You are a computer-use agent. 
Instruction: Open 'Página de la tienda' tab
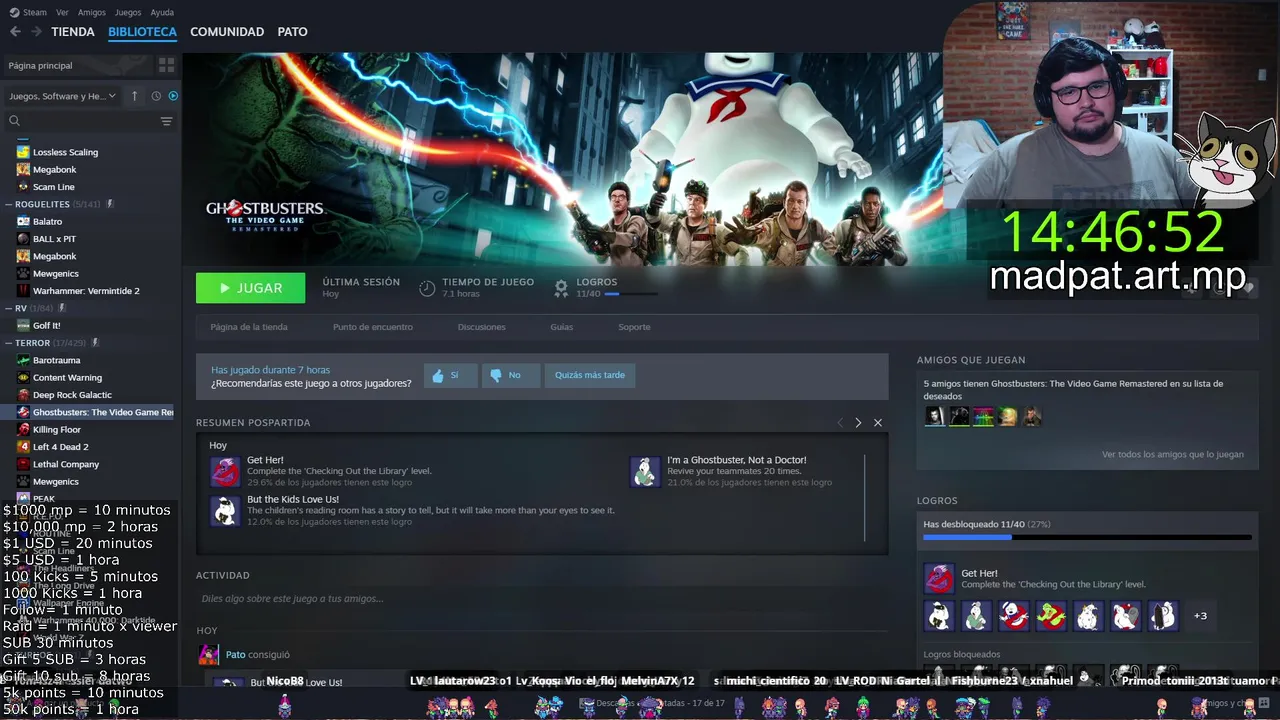[249, 327]
